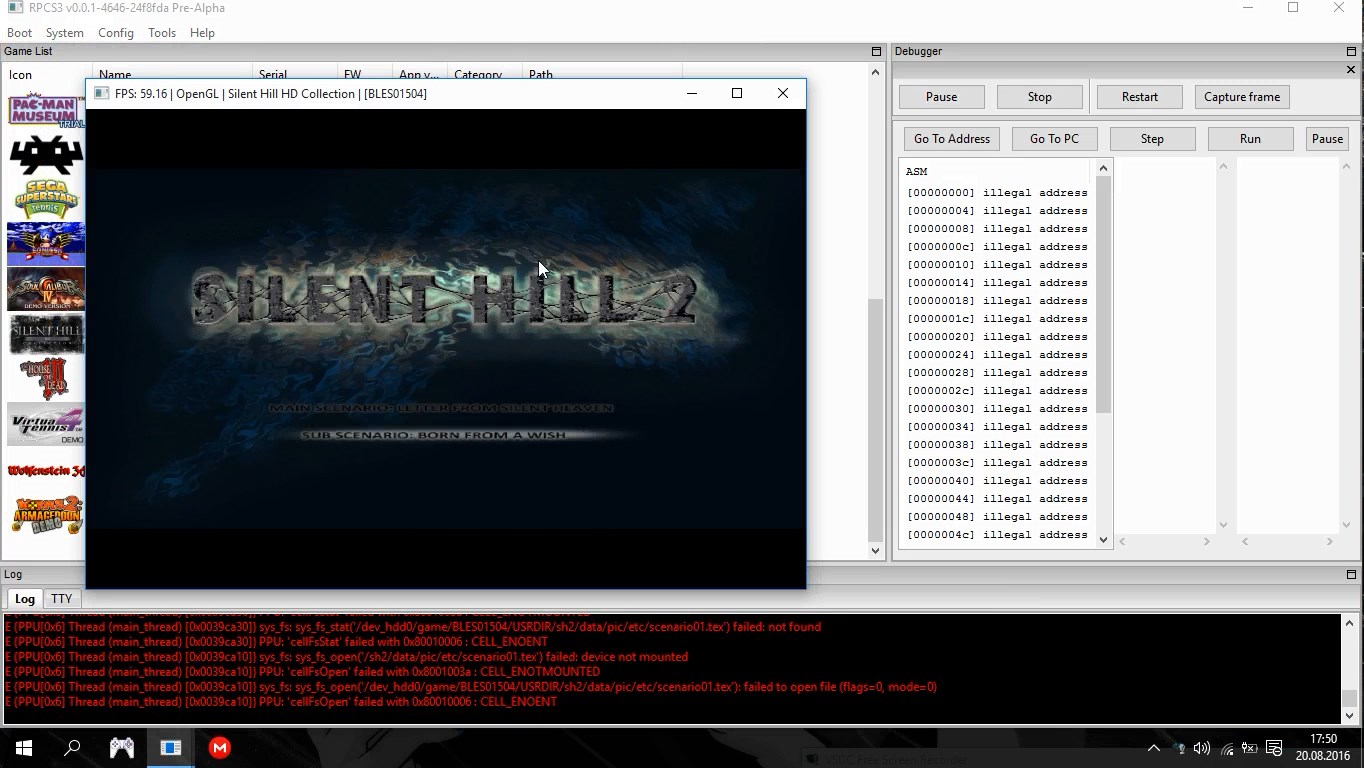The image size is (1364, 768).
Task: Float the Debugger panel with its dock icon
Action: pos(1351,51)
